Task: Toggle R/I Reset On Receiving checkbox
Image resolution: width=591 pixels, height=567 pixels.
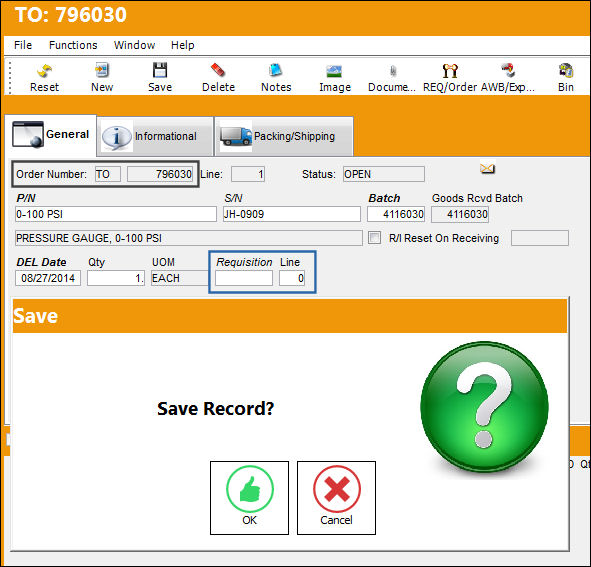Action: 374,238
